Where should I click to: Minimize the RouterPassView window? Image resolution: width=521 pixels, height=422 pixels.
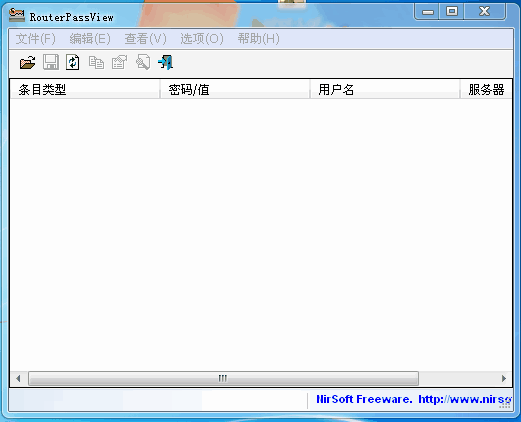point(427,12)
